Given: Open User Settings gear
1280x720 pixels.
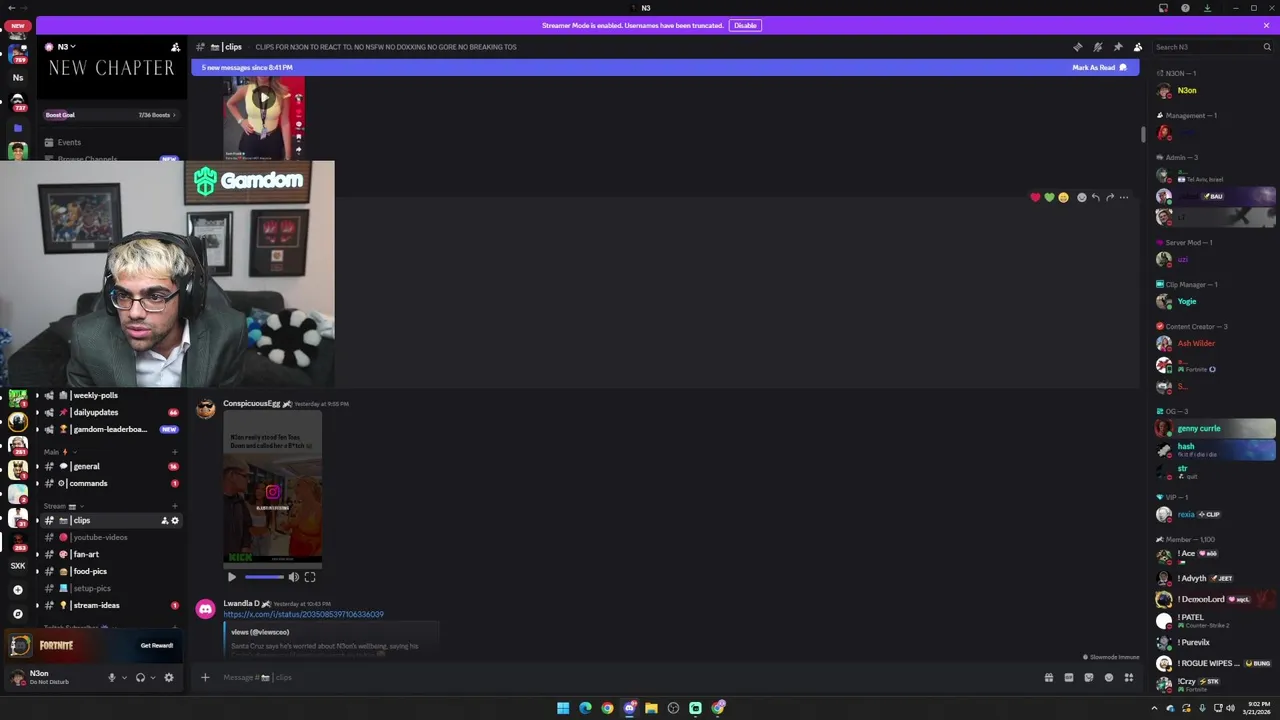Looking at the screenshot, I should click(x=168, y=677).
